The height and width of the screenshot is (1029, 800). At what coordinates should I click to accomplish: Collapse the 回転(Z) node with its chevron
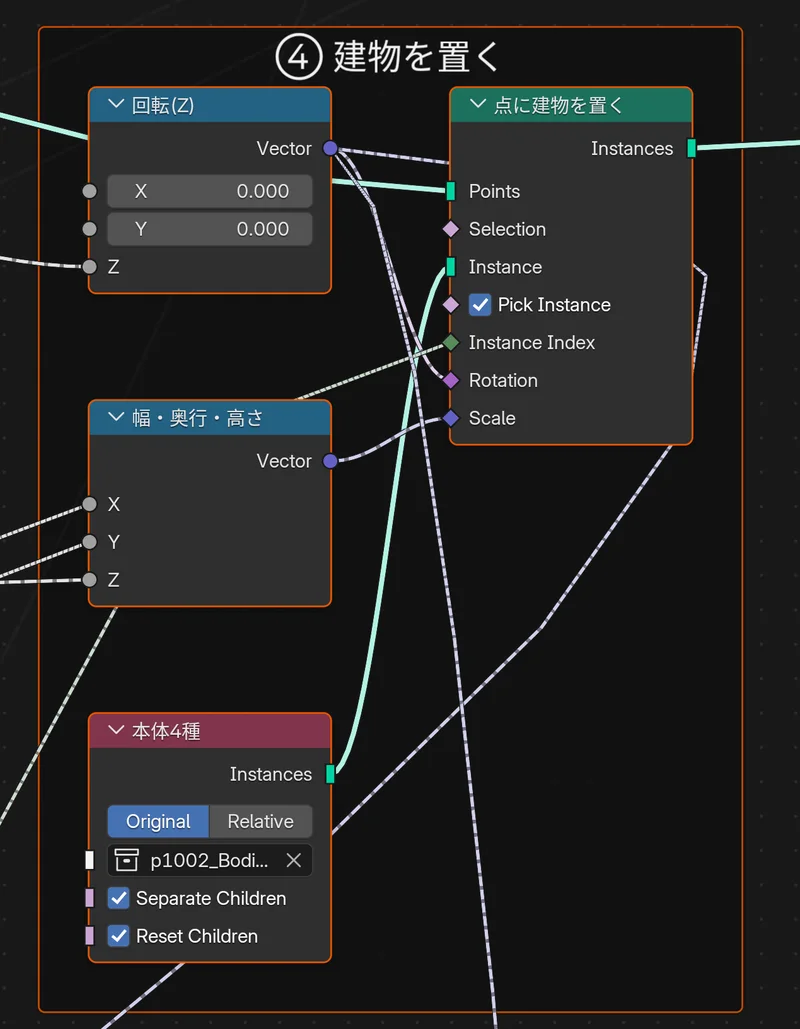coord(116,104)
